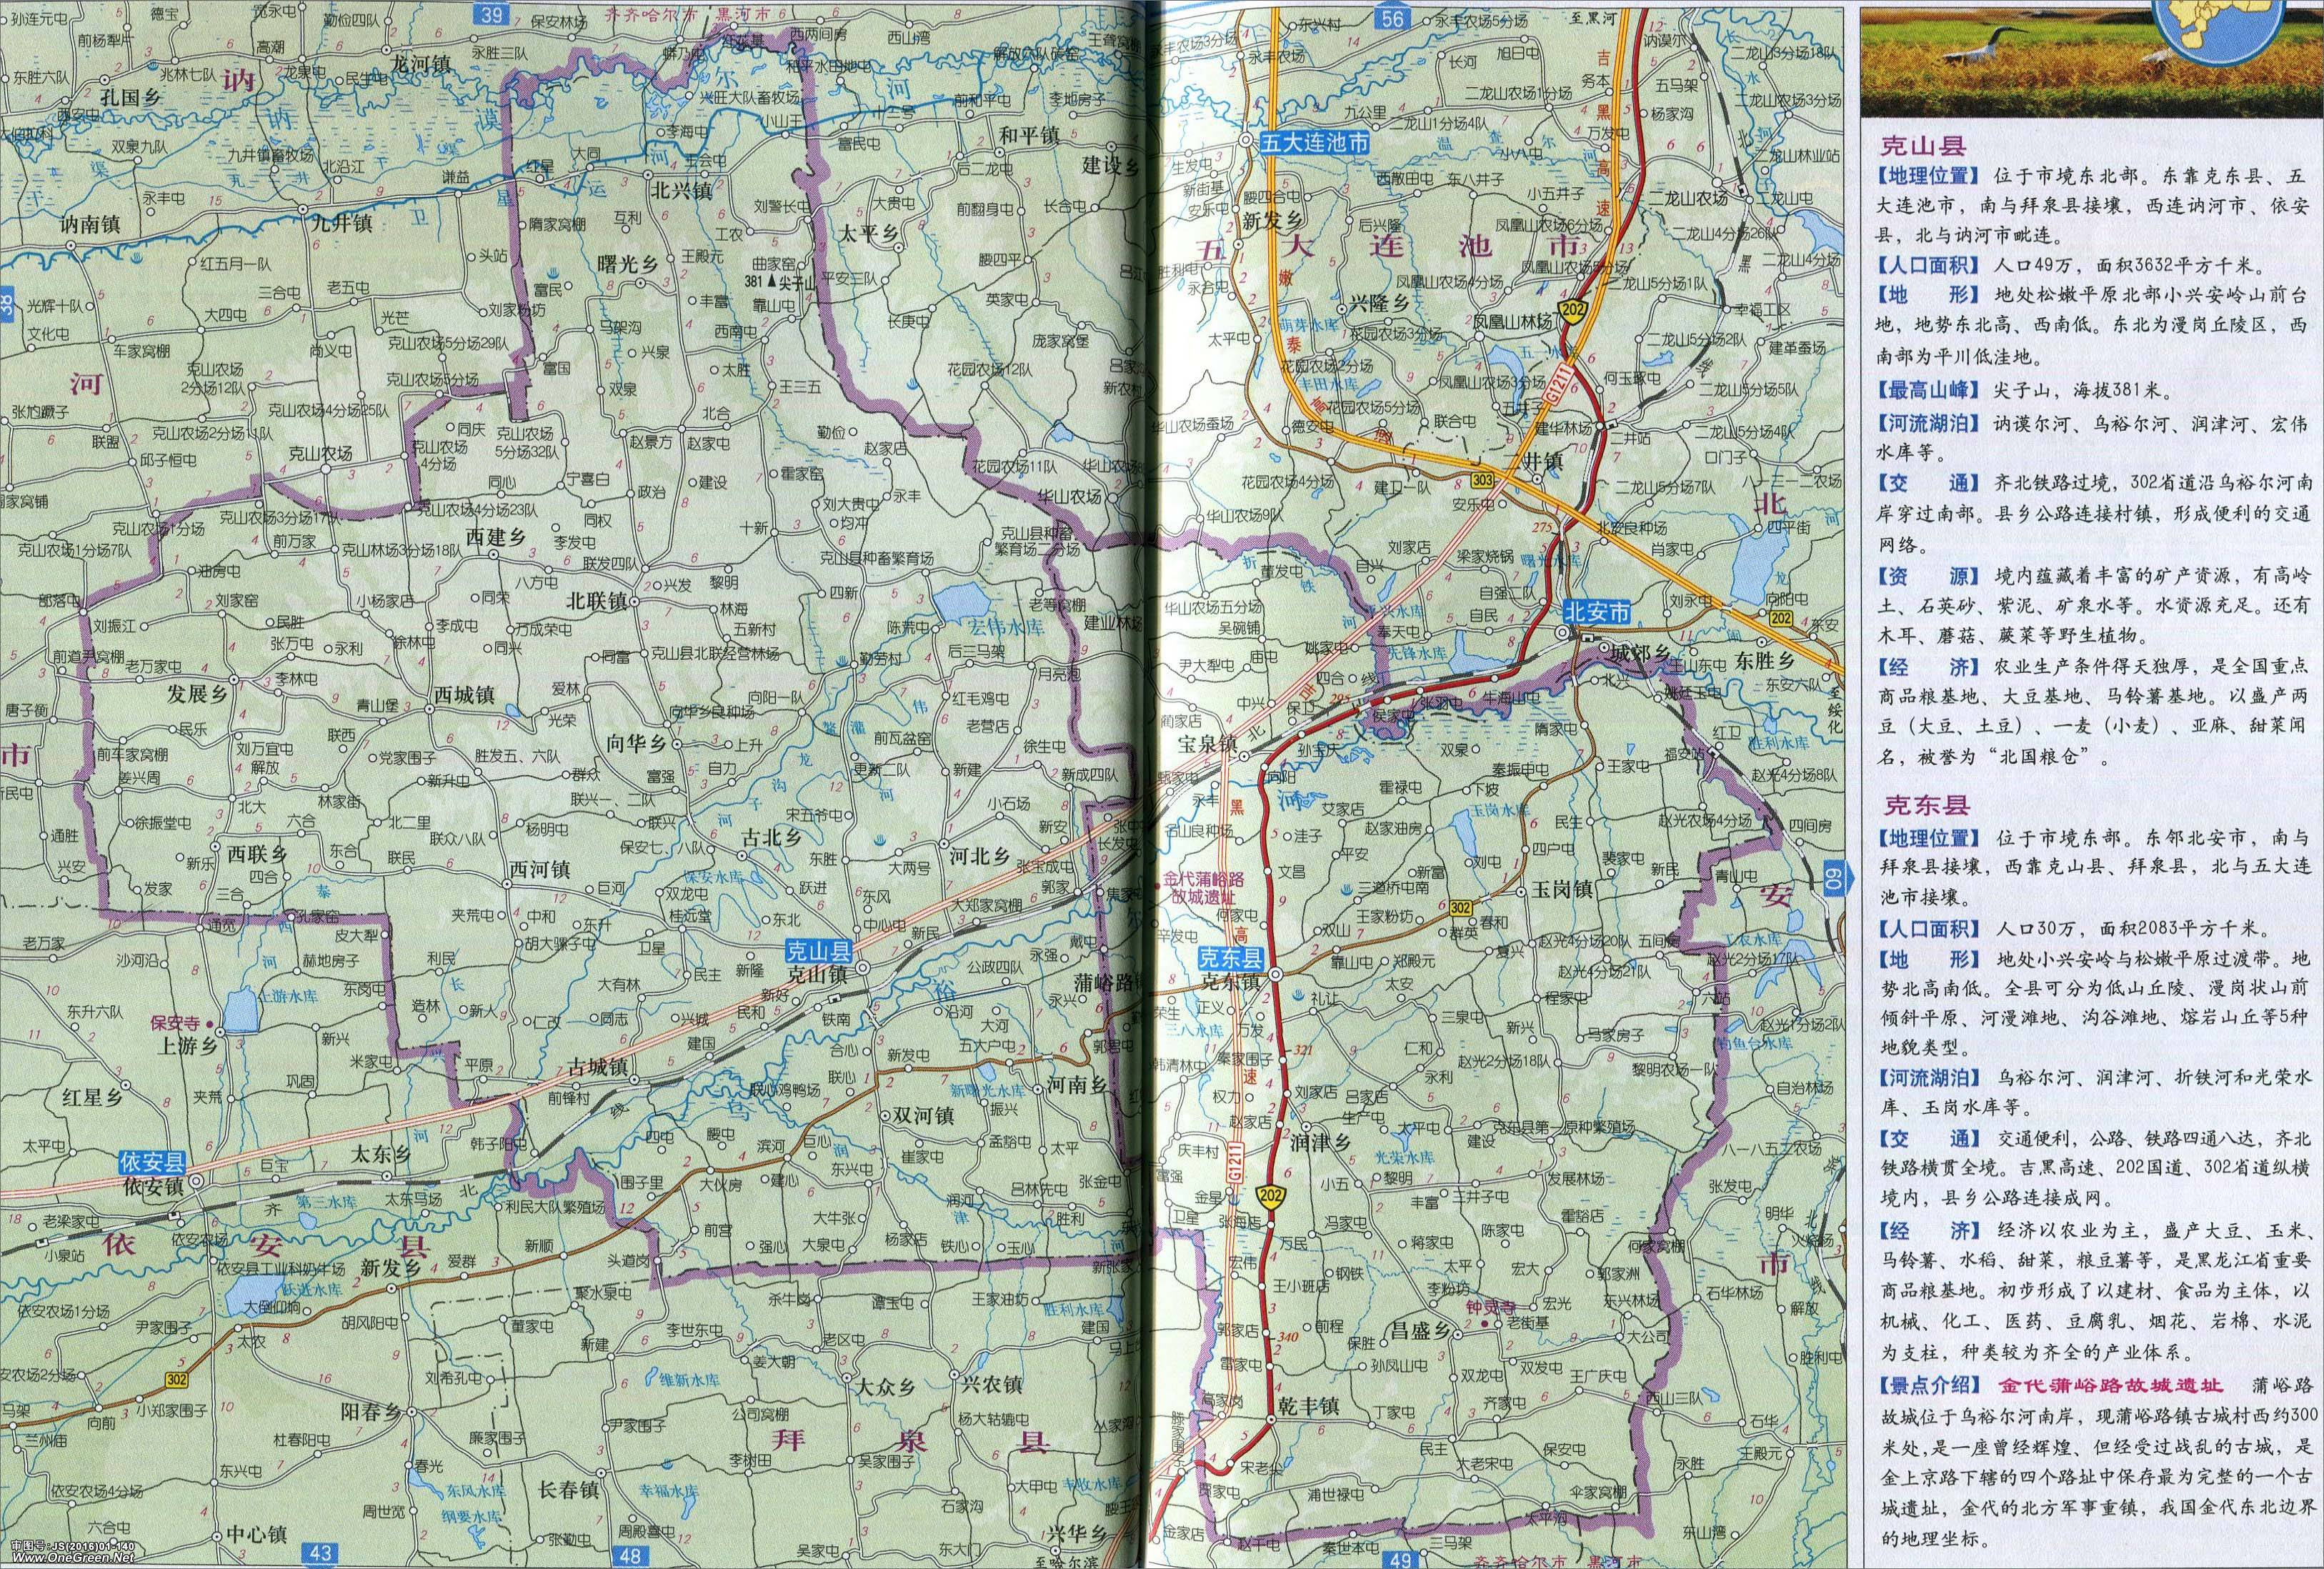
Task: Click the 303 provincial road shield
Action: [1483, 481]
